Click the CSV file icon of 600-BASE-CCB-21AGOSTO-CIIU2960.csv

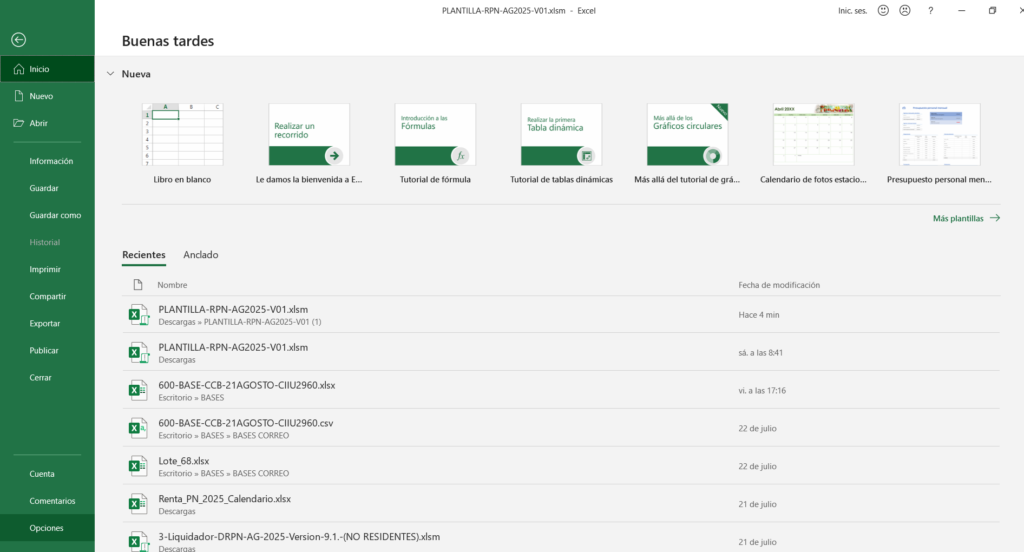coord(137,429)
